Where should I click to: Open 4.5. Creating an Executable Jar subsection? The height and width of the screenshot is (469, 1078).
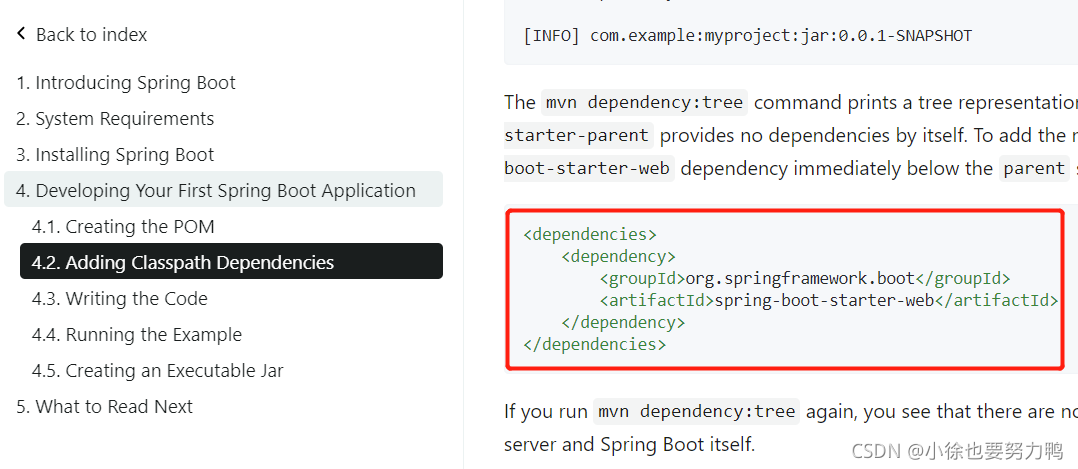(x=157, y=371)
